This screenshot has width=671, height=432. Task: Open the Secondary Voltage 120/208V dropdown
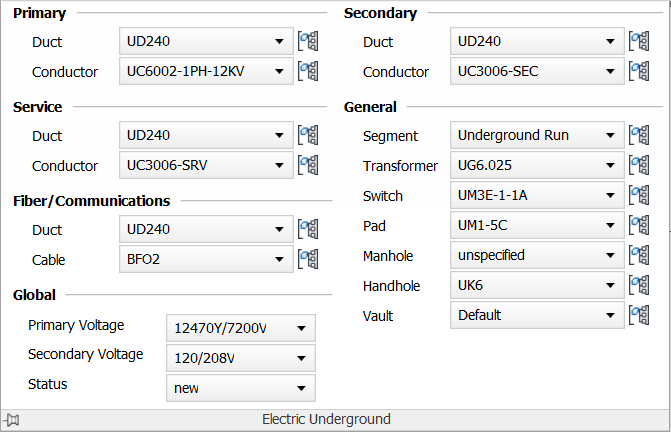pyautogui.click(x=240, y=358)
